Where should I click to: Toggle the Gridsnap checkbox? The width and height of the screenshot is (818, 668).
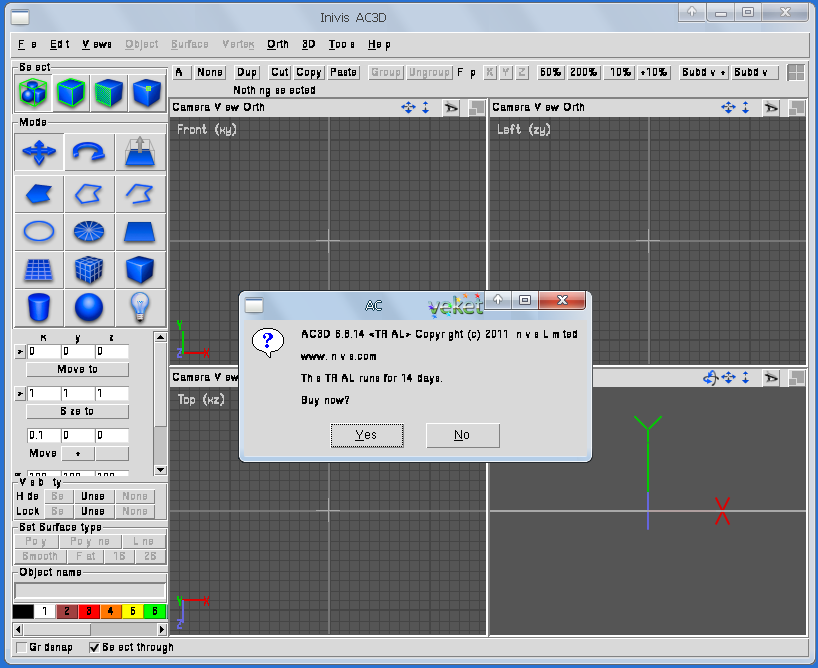[x=21, y=648]
